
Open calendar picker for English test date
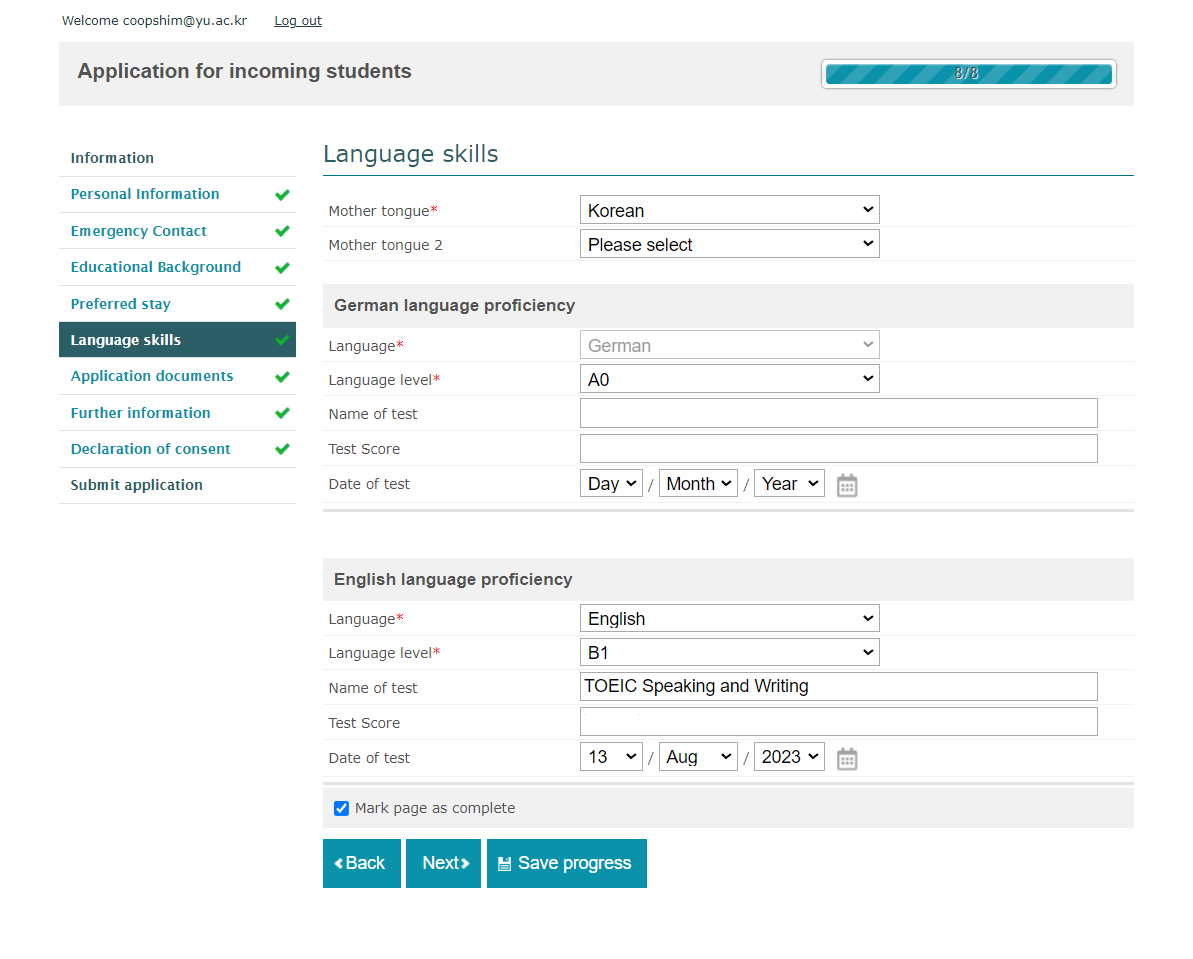(847, 758)
